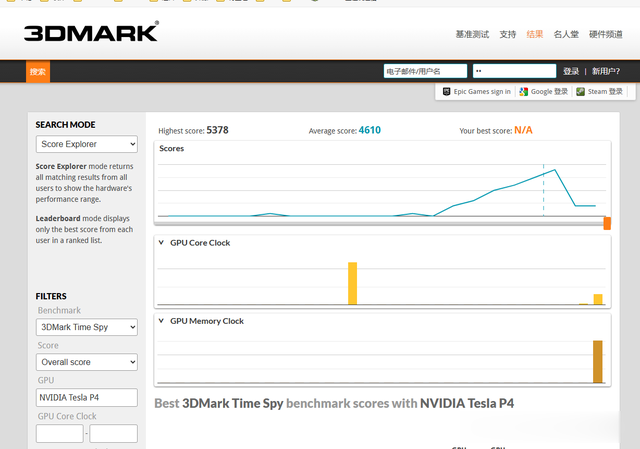Screen dimensions: 640x449
Task: Click the orange Scores range slider handle
Action: point(607,223)
